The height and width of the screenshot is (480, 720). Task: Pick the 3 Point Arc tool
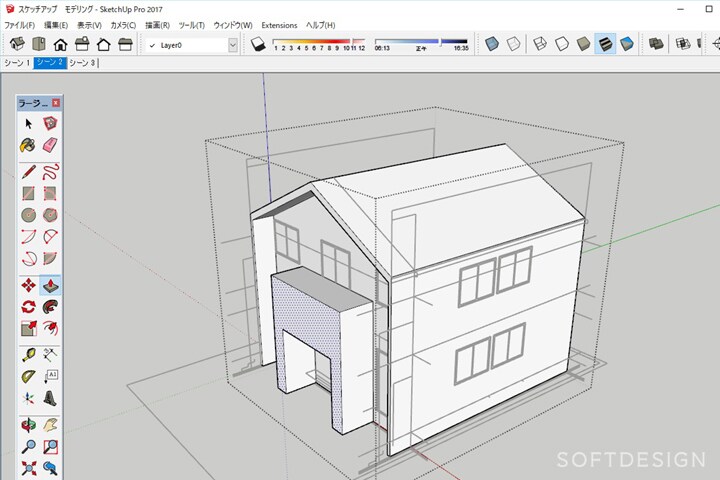pyautogui.click(x=28, y=258)
